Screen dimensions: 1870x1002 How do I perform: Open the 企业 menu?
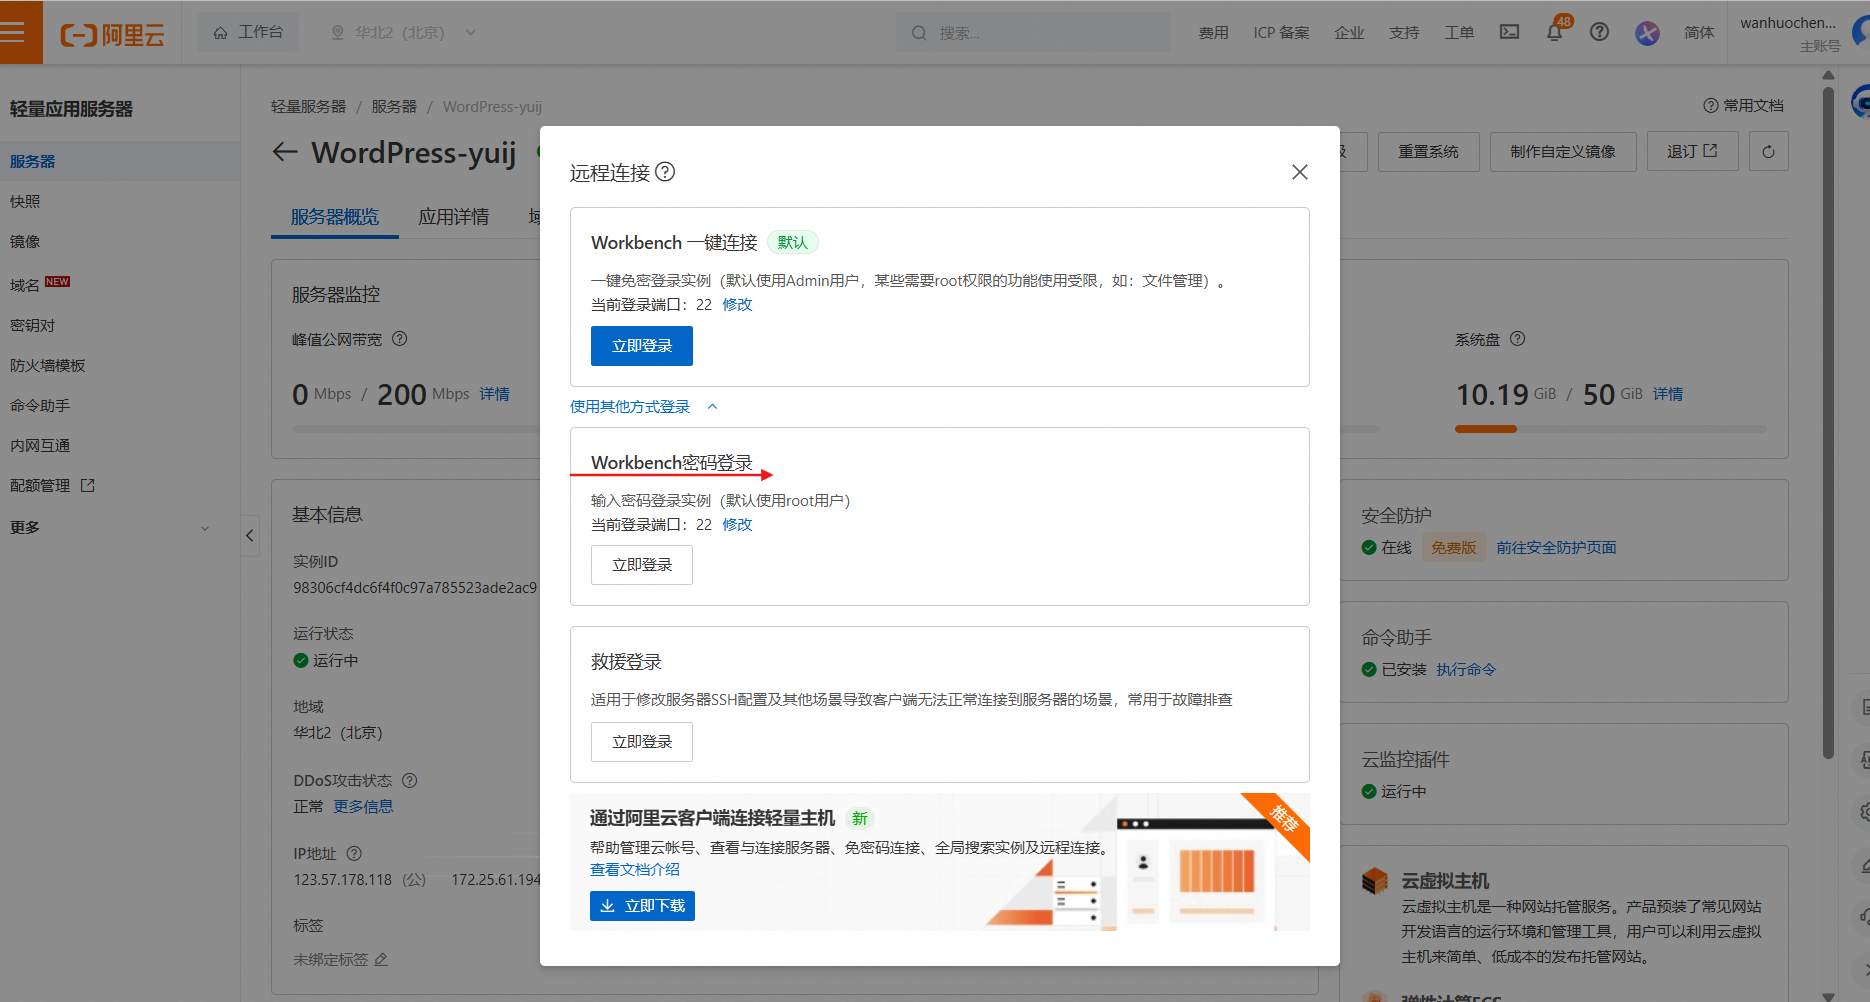coord(1349,33)
